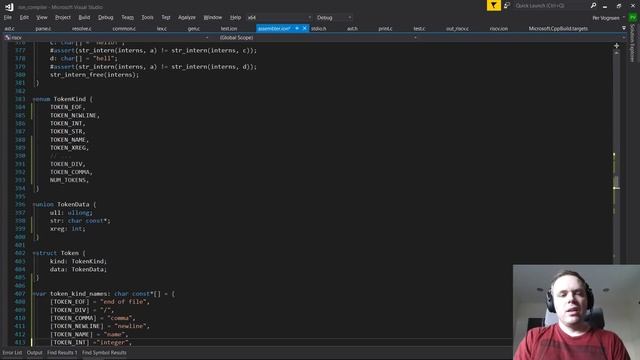Open the Tools menu
This screenshot has height=360, width=640.
(x=147, y=18)
